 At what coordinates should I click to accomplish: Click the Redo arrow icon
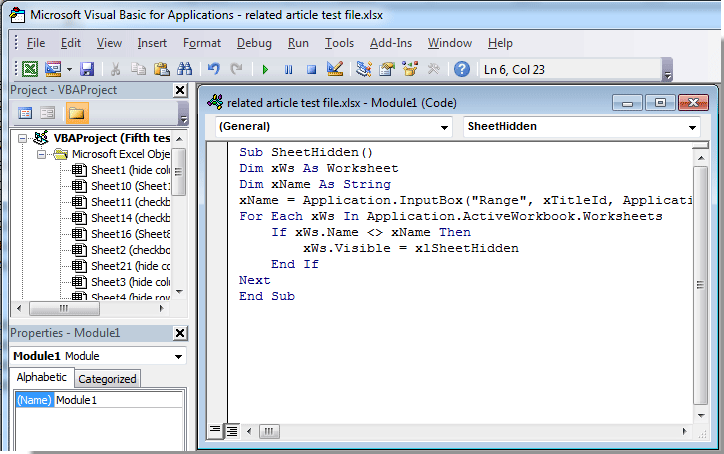(x=236, y=69)
